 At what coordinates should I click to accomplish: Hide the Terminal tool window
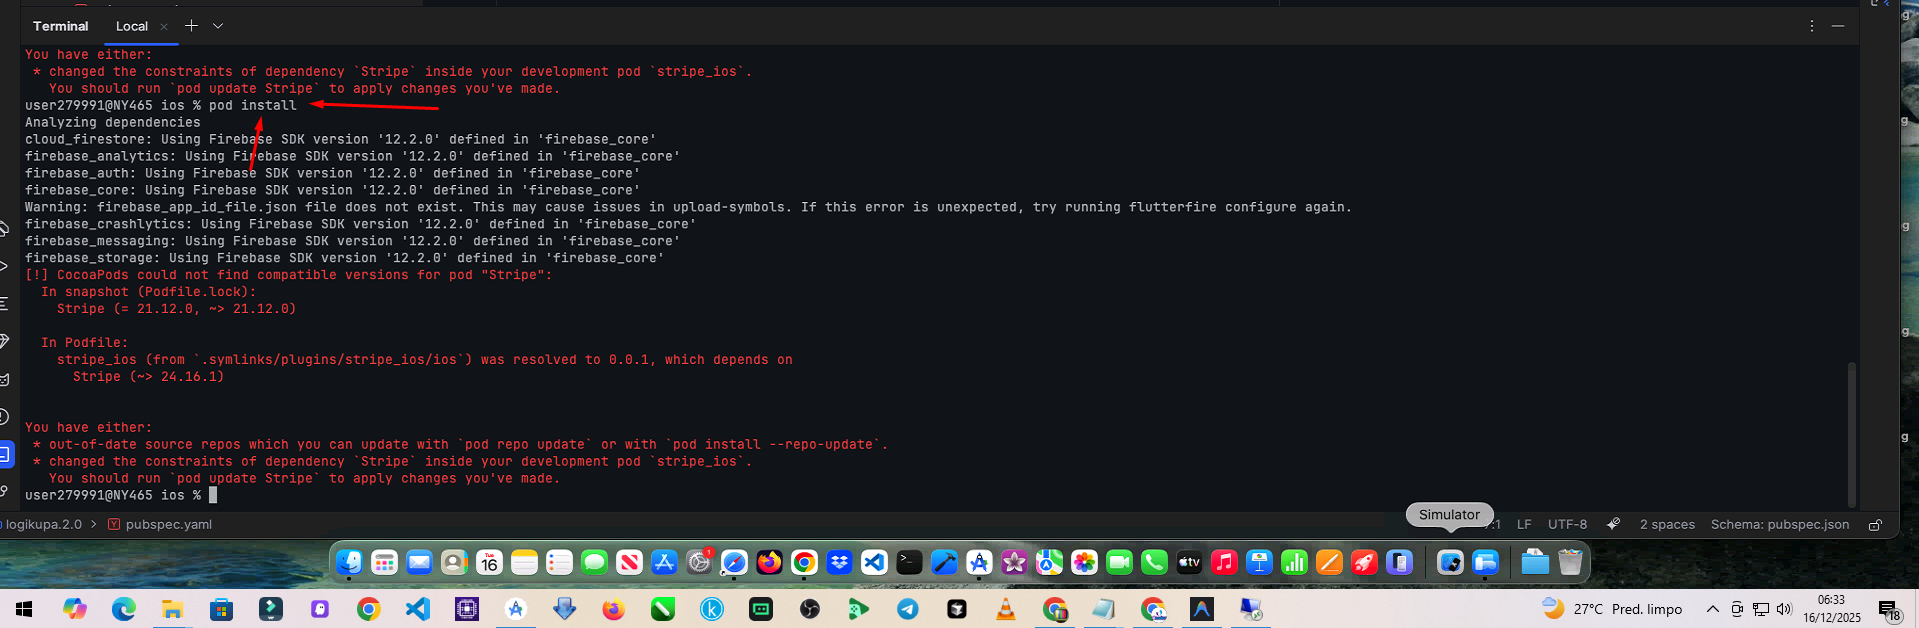(x=1838, y=26)
